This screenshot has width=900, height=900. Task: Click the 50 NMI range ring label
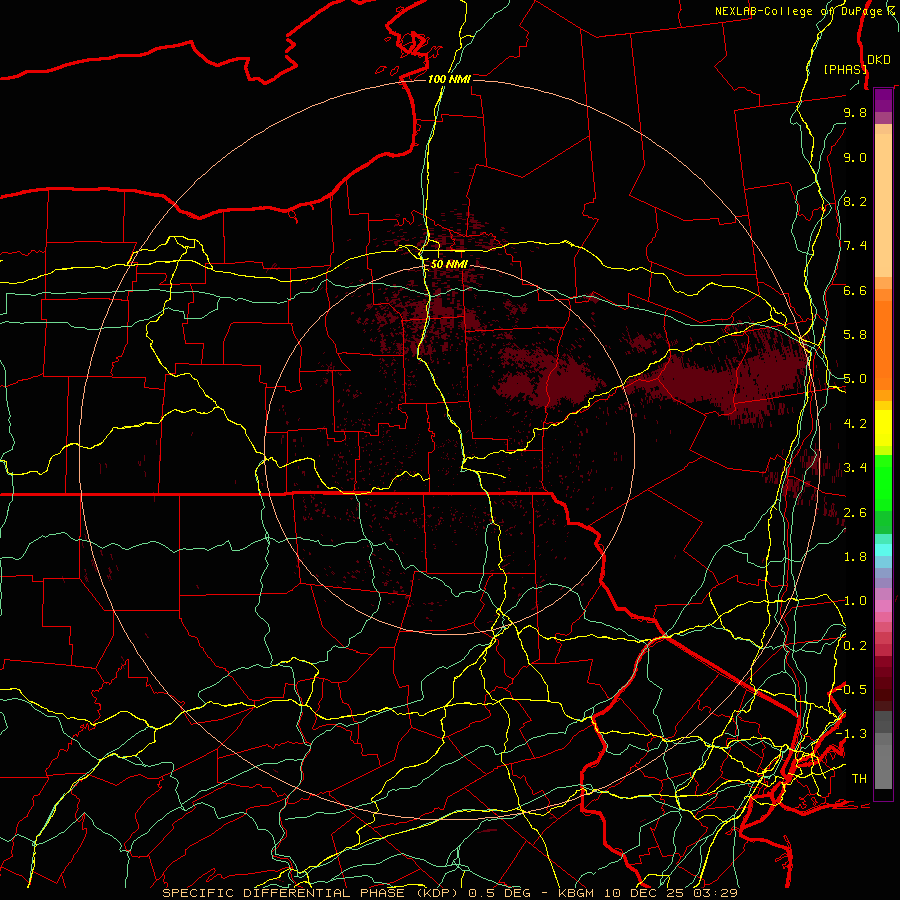449,264
